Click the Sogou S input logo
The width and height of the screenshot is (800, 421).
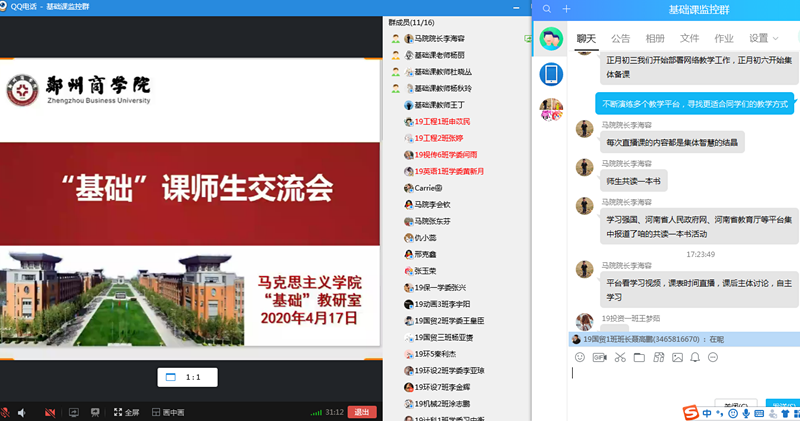click(690, 412)
